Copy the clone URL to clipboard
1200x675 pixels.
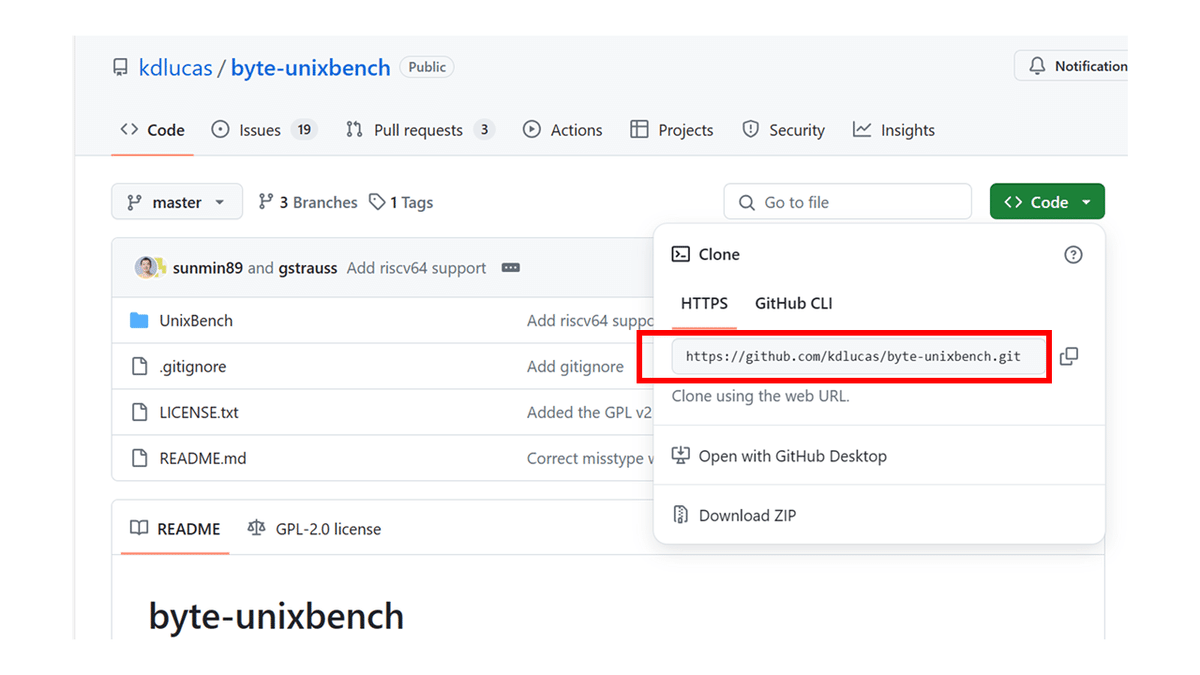[x=1069, y=356]
